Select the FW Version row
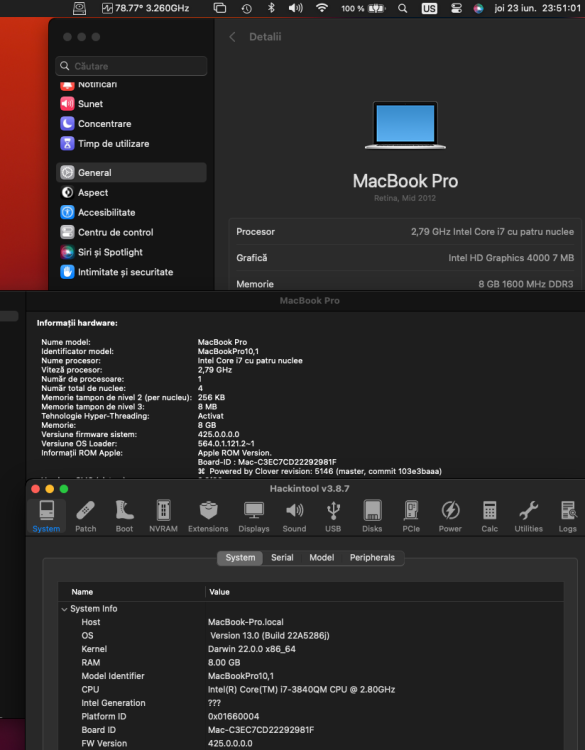Screen dimensions: 585x750 [310, 743]
